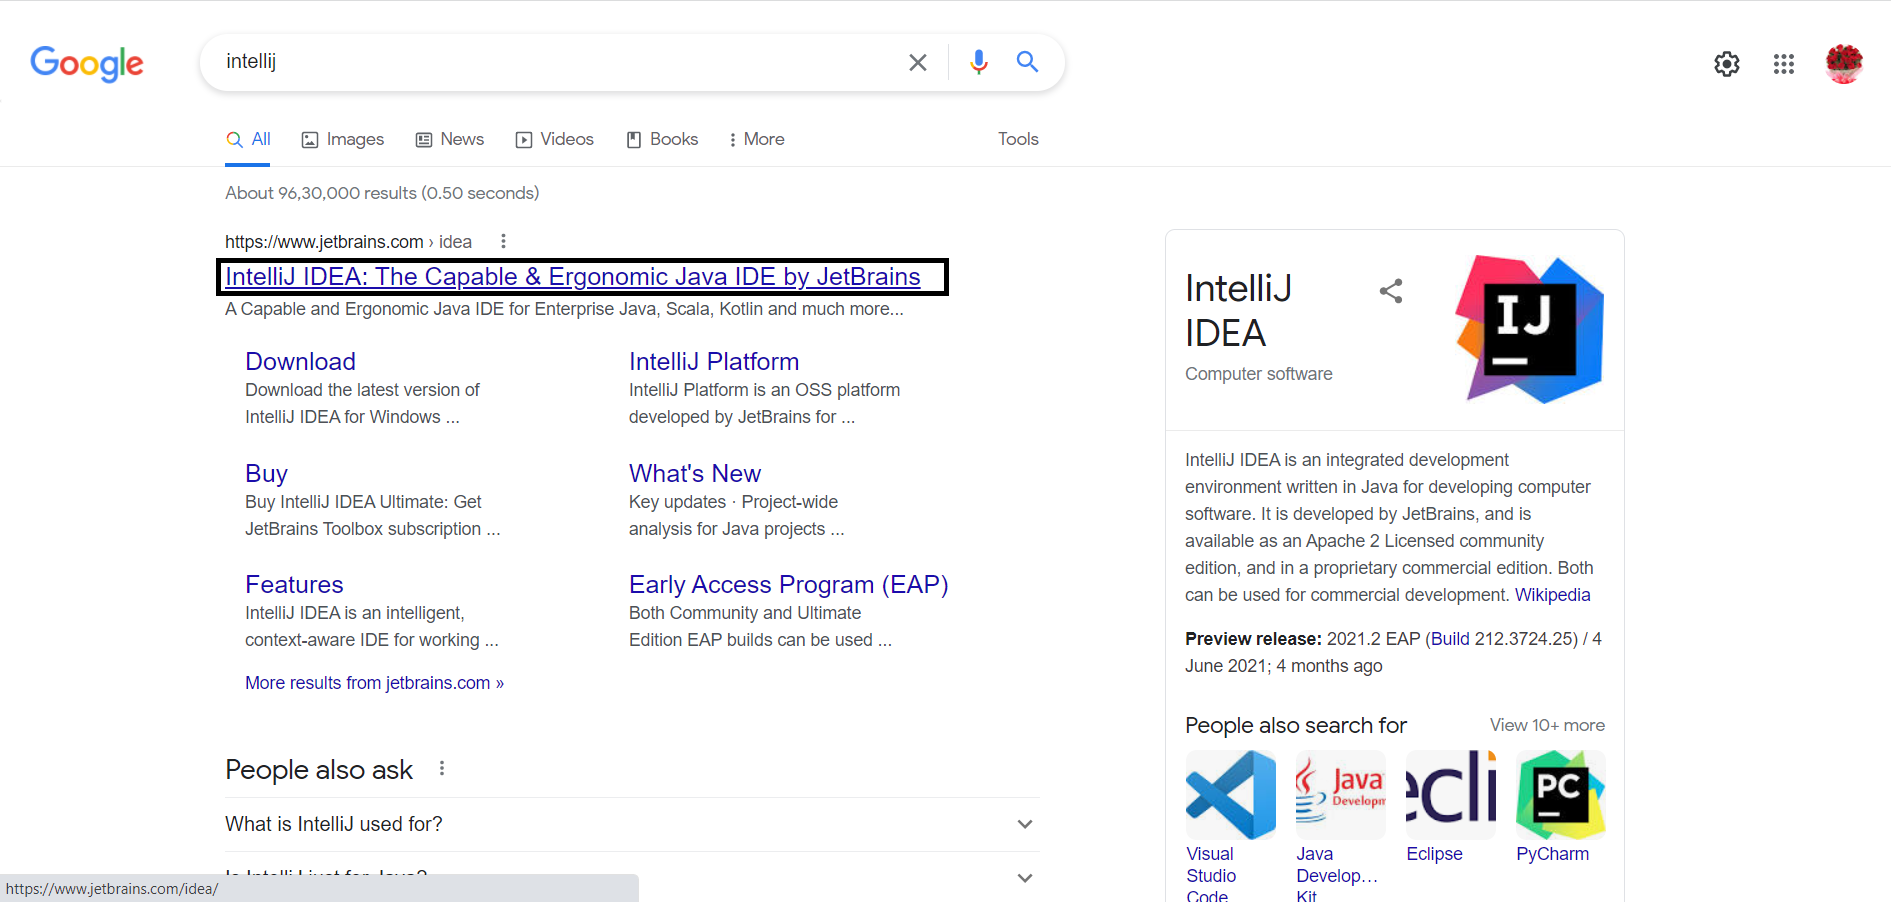The width and height of the screenshot is (1891, 902).
Task: Click the Java Development Kit label
Action: (x=1337, y=875)
